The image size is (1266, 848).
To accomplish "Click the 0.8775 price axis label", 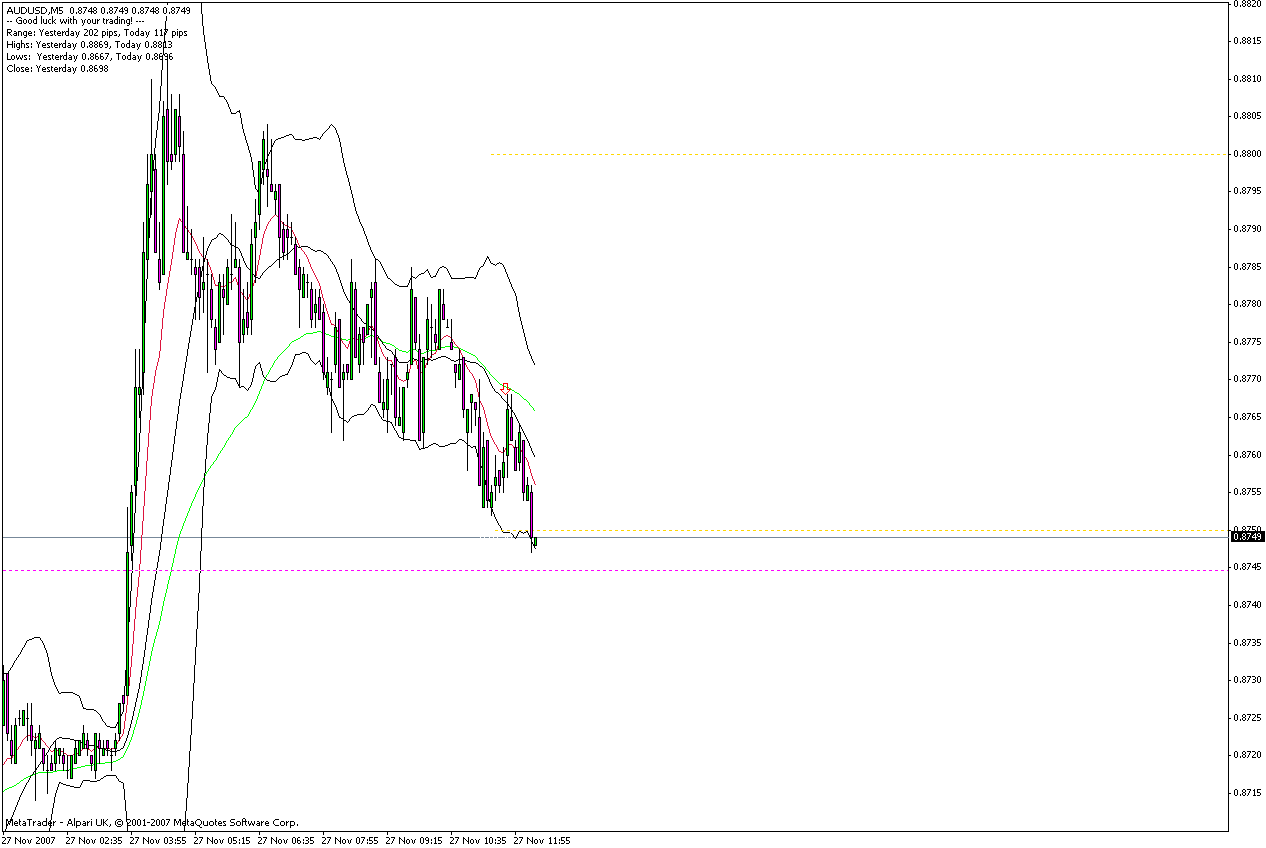I will coord(1247,342).
